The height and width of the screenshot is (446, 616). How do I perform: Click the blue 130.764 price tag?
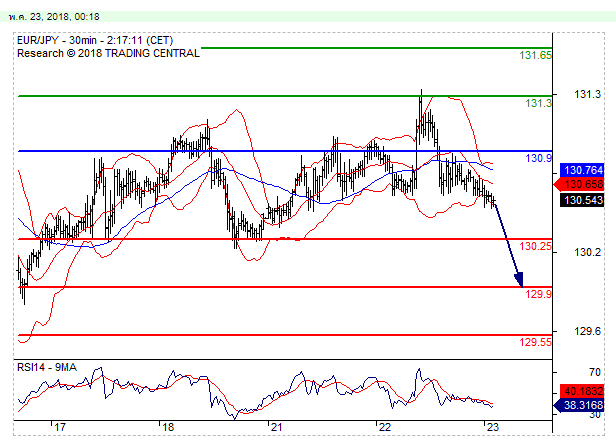[583, 170]
